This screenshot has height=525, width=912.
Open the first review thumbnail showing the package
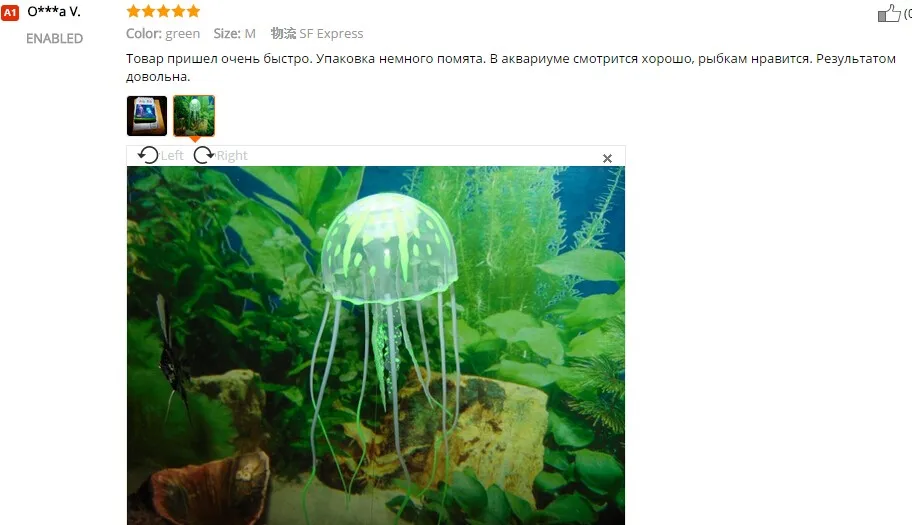[x=147, y=116]
